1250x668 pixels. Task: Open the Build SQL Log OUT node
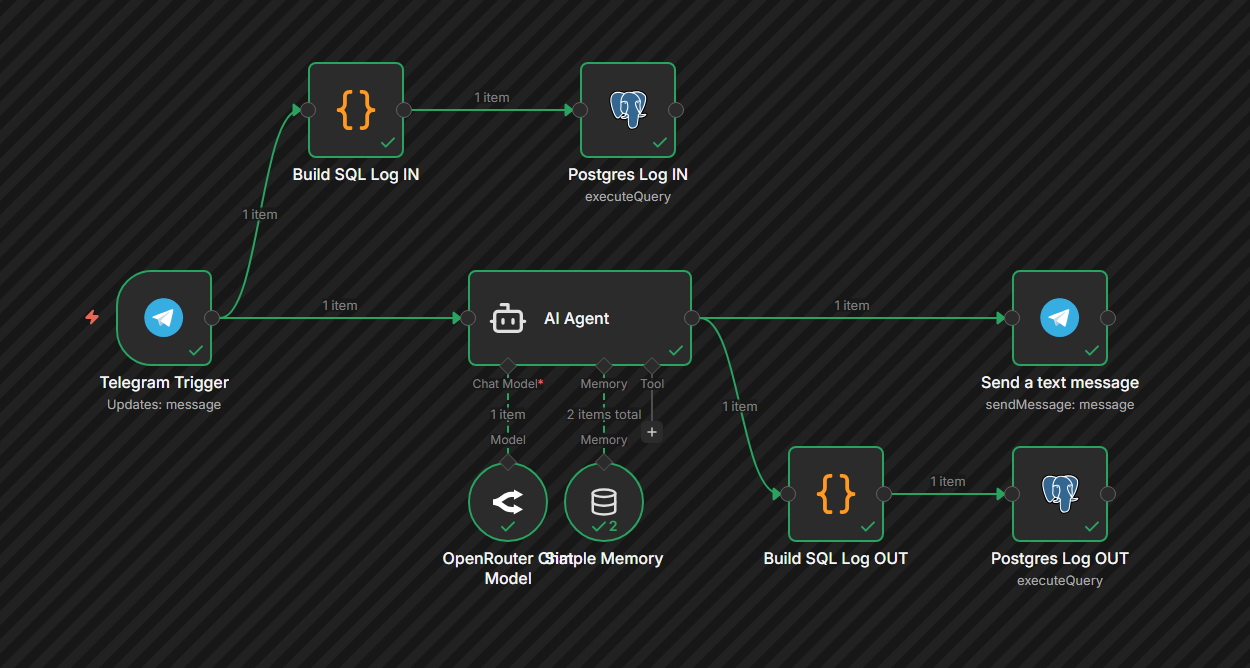pyautogui.click(x=835, y=493)
